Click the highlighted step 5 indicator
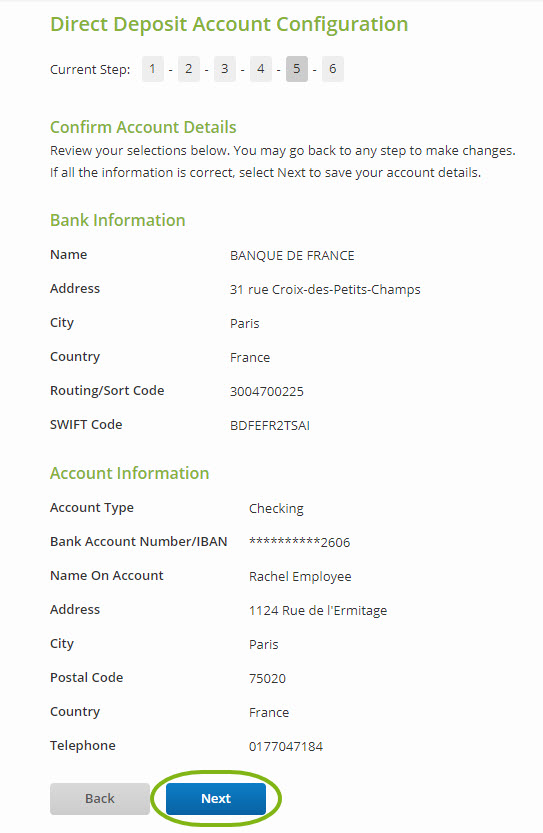The width and height of the screenshot is (543, 833). [x=296, y=69]
